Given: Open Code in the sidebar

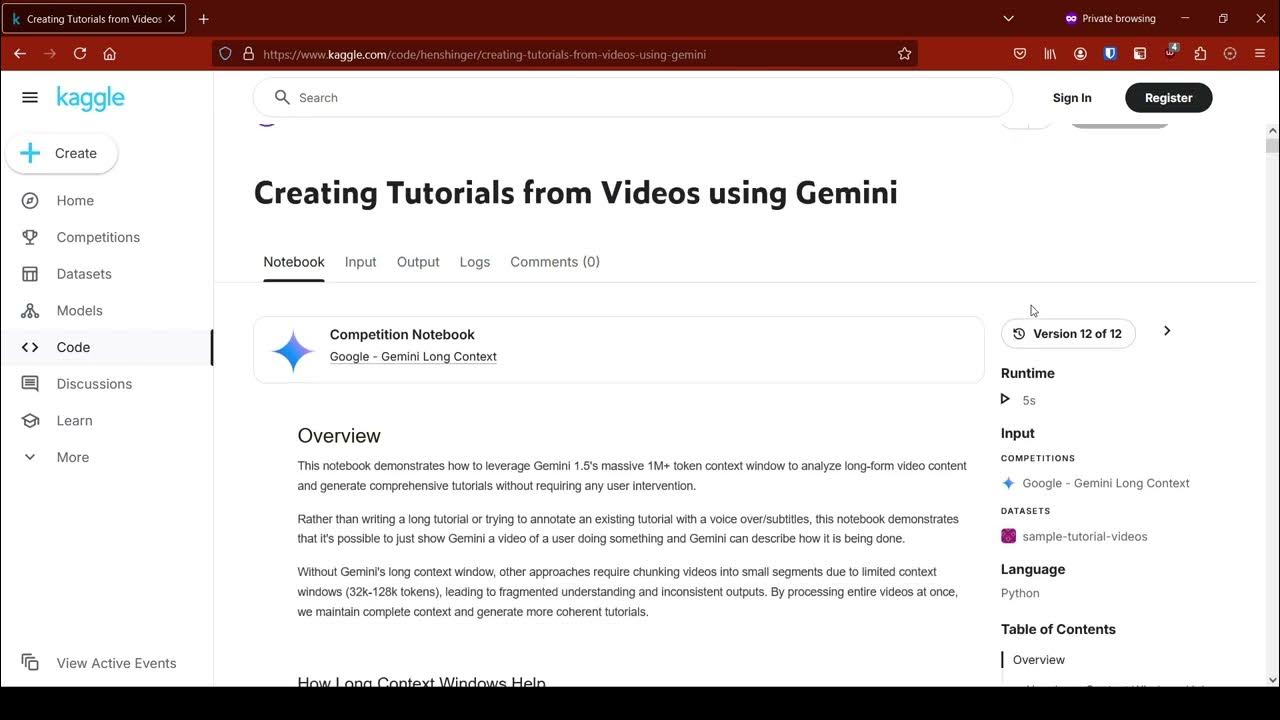Looking at the screenshot, I should tap(73, 347).
